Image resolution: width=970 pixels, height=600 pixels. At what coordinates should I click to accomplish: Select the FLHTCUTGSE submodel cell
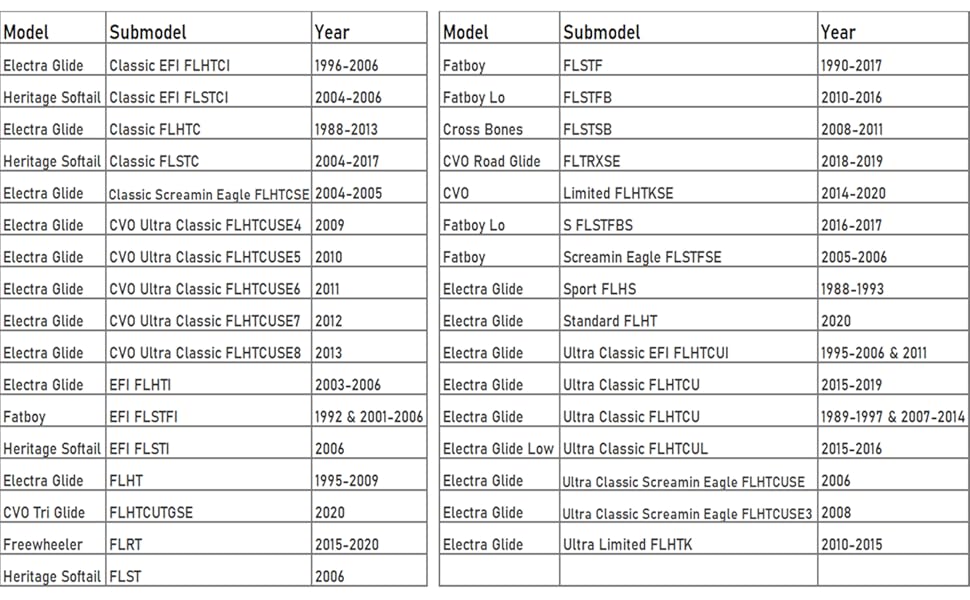pyautogui.click(x=151, y=513)
